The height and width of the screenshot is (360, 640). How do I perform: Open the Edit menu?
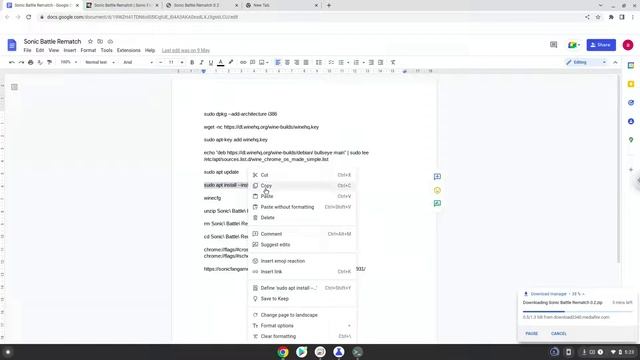(x=40, y=50)
